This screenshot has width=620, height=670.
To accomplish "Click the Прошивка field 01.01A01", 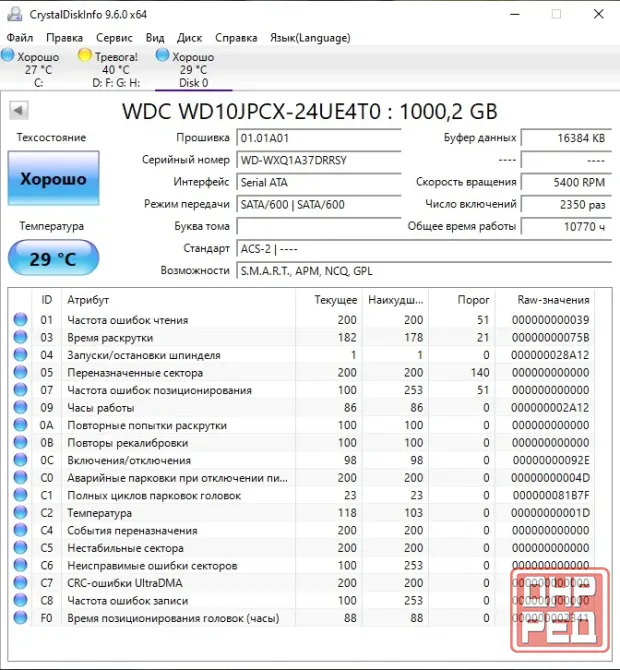I will point(319,138).
